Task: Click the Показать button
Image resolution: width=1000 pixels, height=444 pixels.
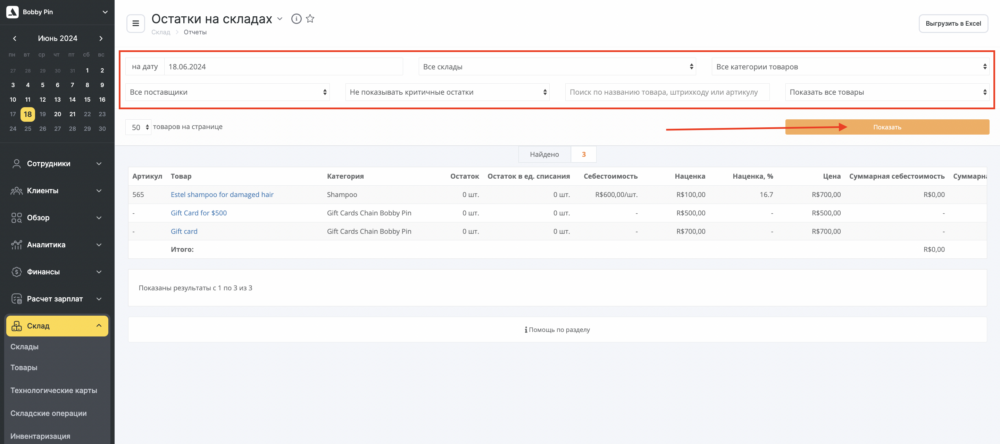Action: tap(887, 127)
